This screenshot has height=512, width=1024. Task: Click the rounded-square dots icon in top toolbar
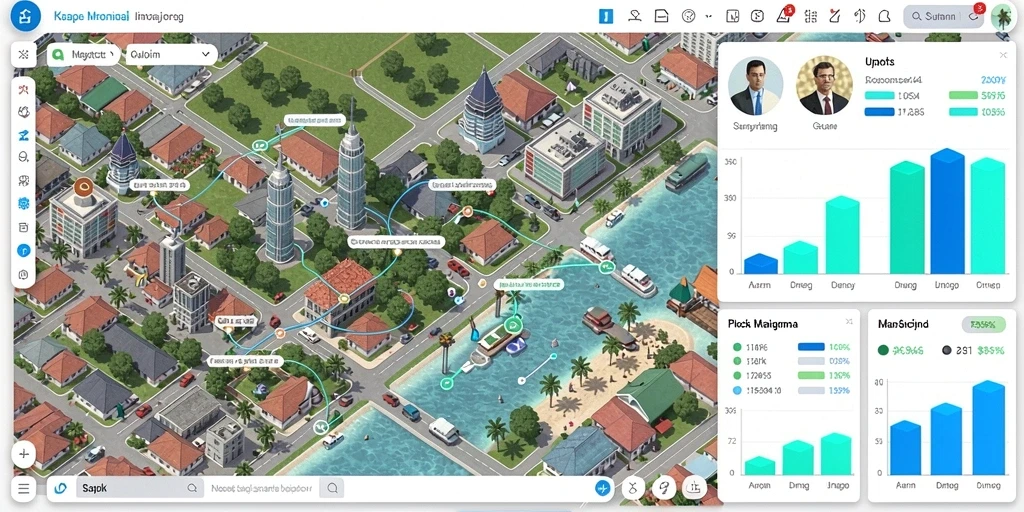(758, 16)
